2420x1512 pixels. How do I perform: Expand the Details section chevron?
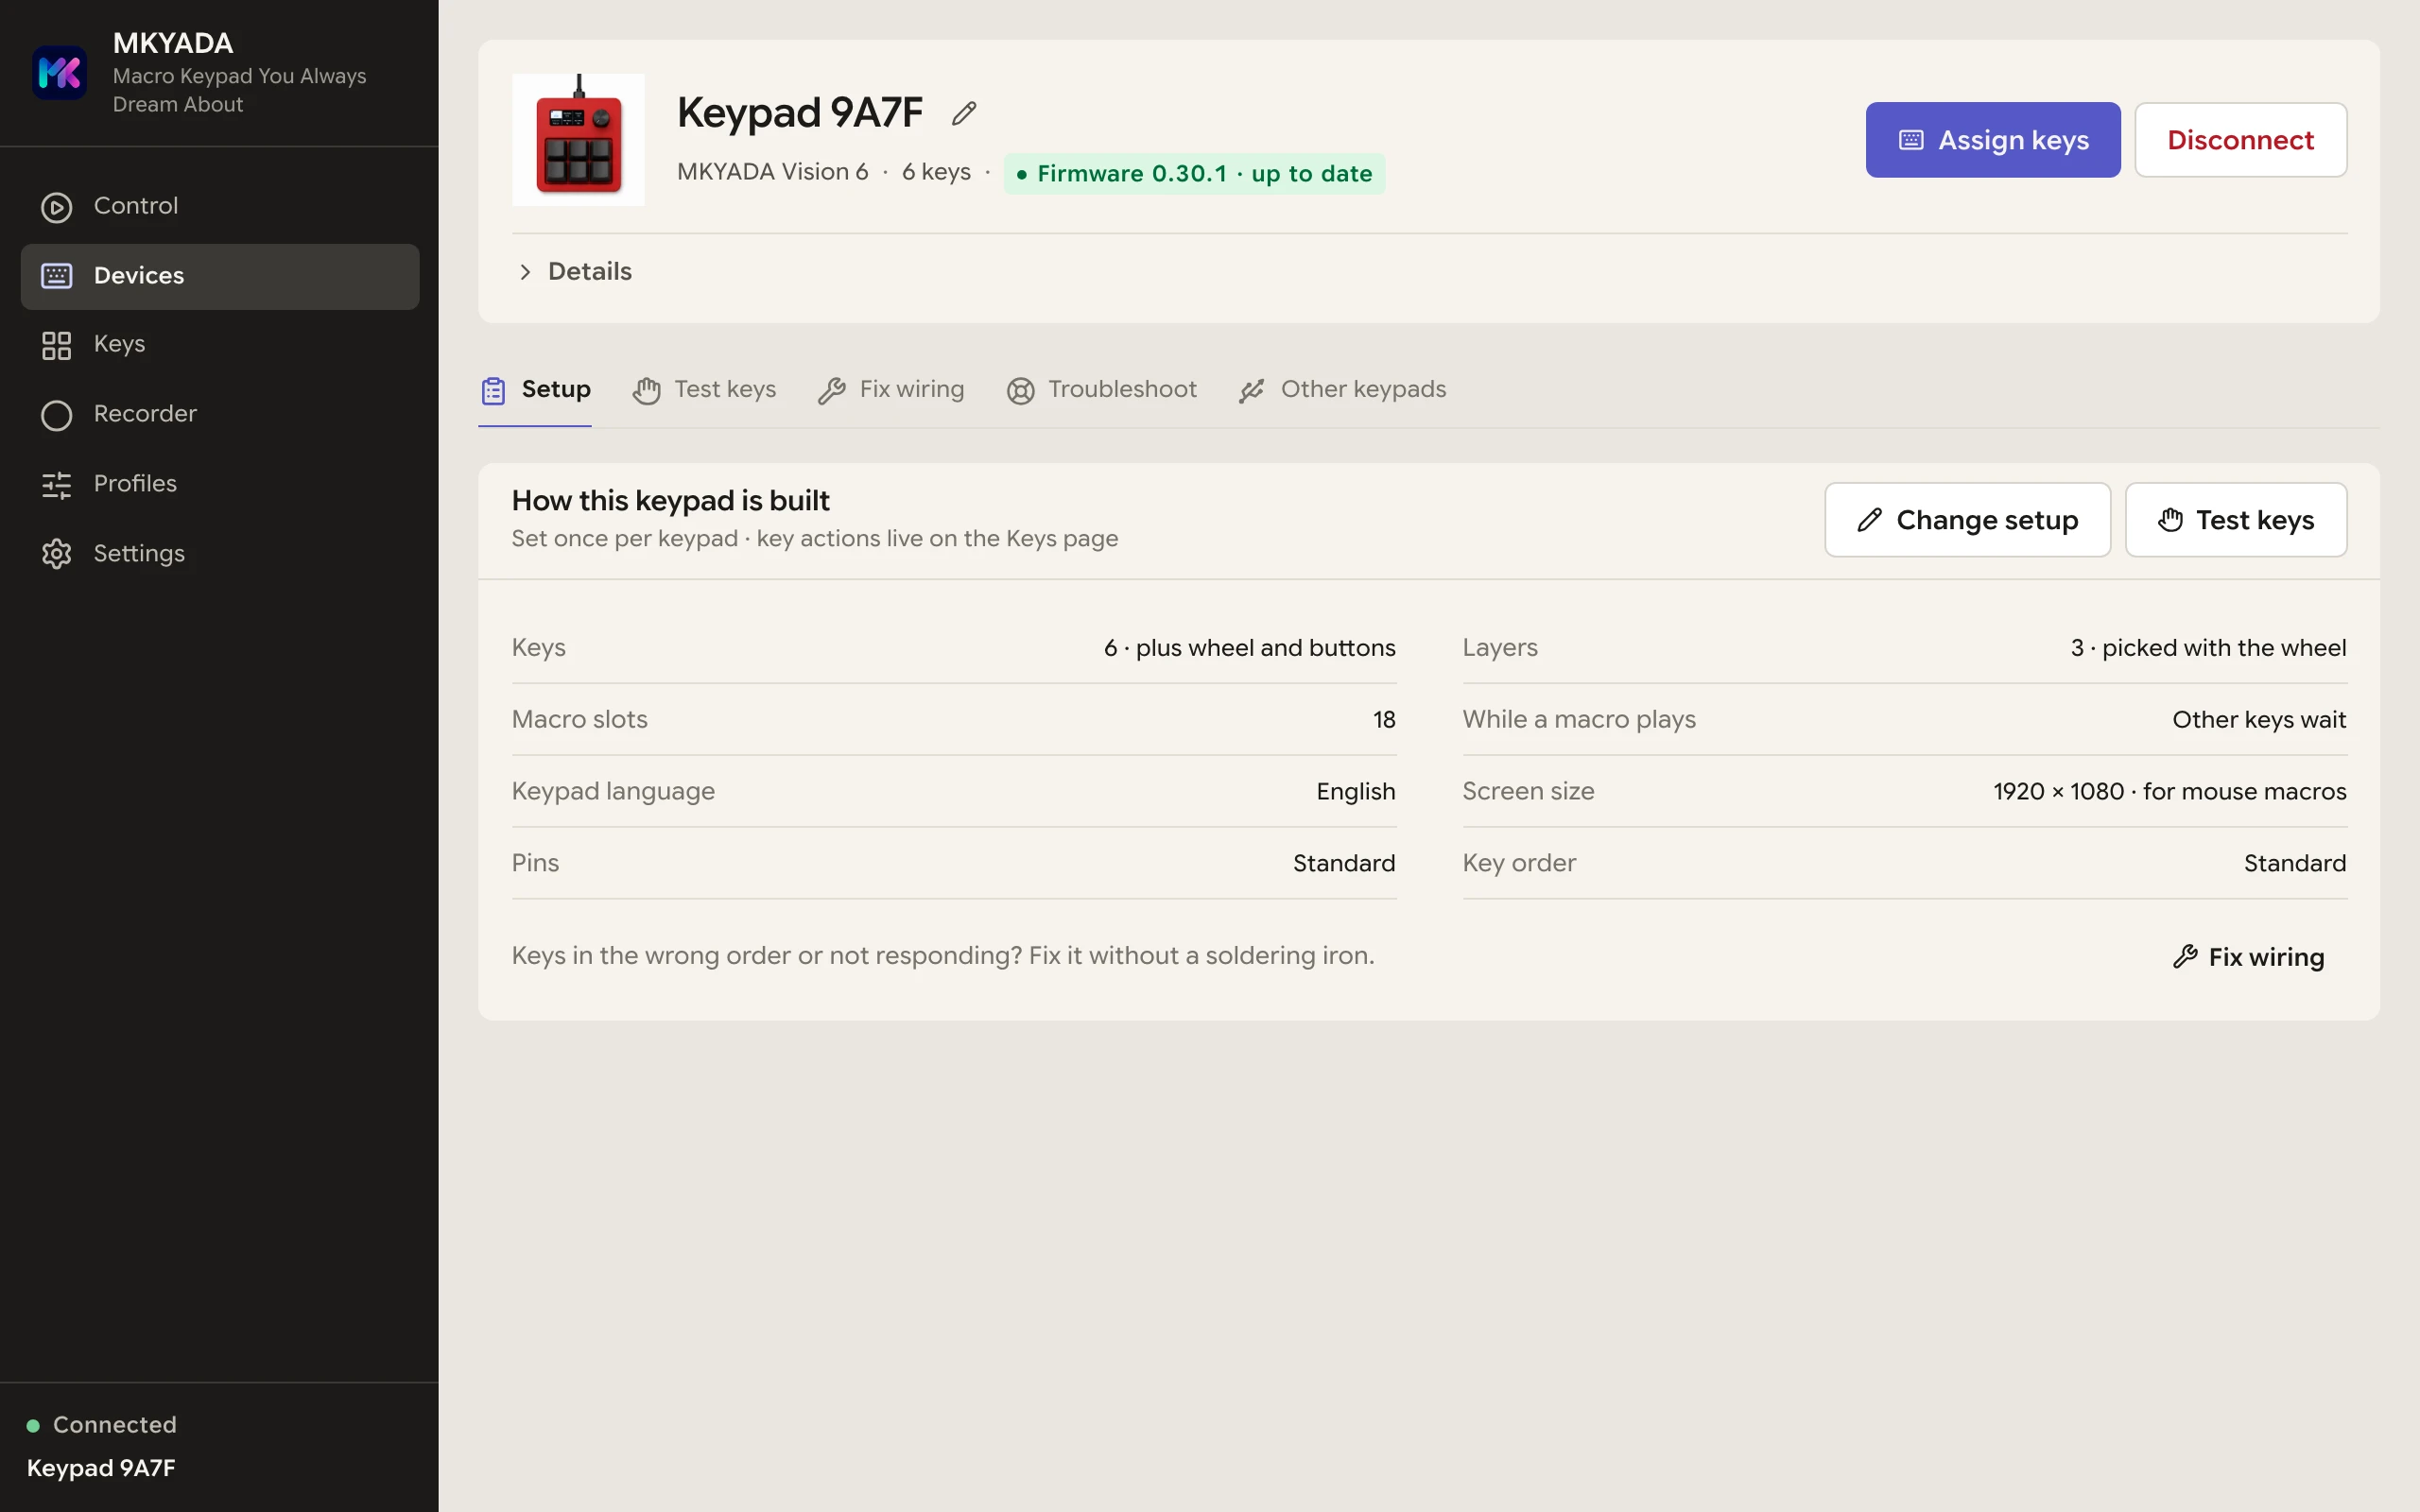click(525, 272)
